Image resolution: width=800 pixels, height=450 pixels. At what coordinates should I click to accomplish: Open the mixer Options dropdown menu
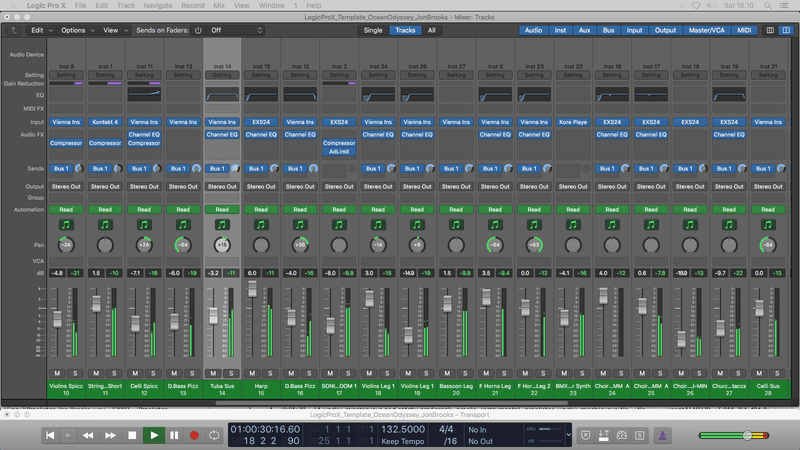78,30
